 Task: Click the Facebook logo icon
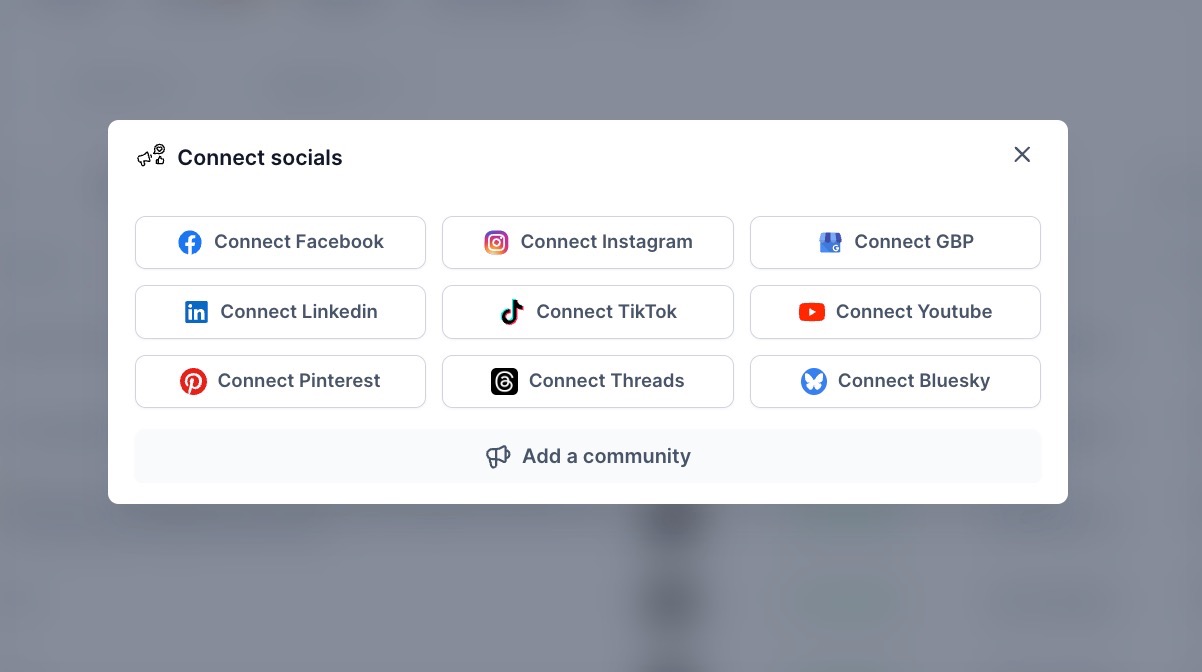[190, 242]
